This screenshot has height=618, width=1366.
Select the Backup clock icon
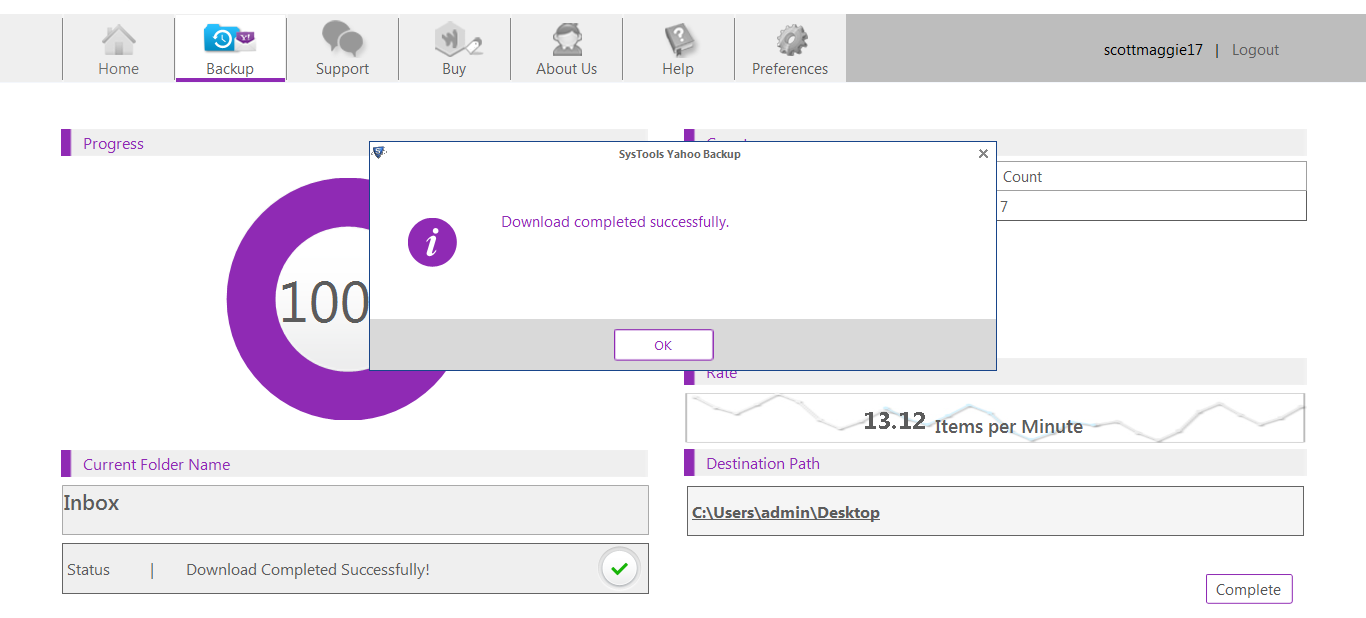click(230, 38)
